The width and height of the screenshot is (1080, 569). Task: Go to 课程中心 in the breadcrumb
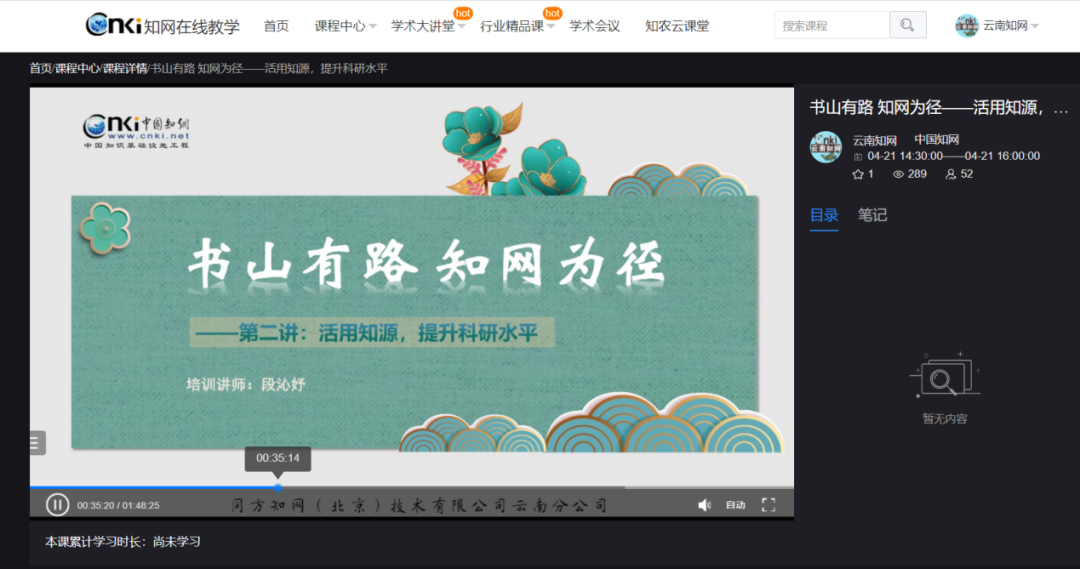[76, 68]
